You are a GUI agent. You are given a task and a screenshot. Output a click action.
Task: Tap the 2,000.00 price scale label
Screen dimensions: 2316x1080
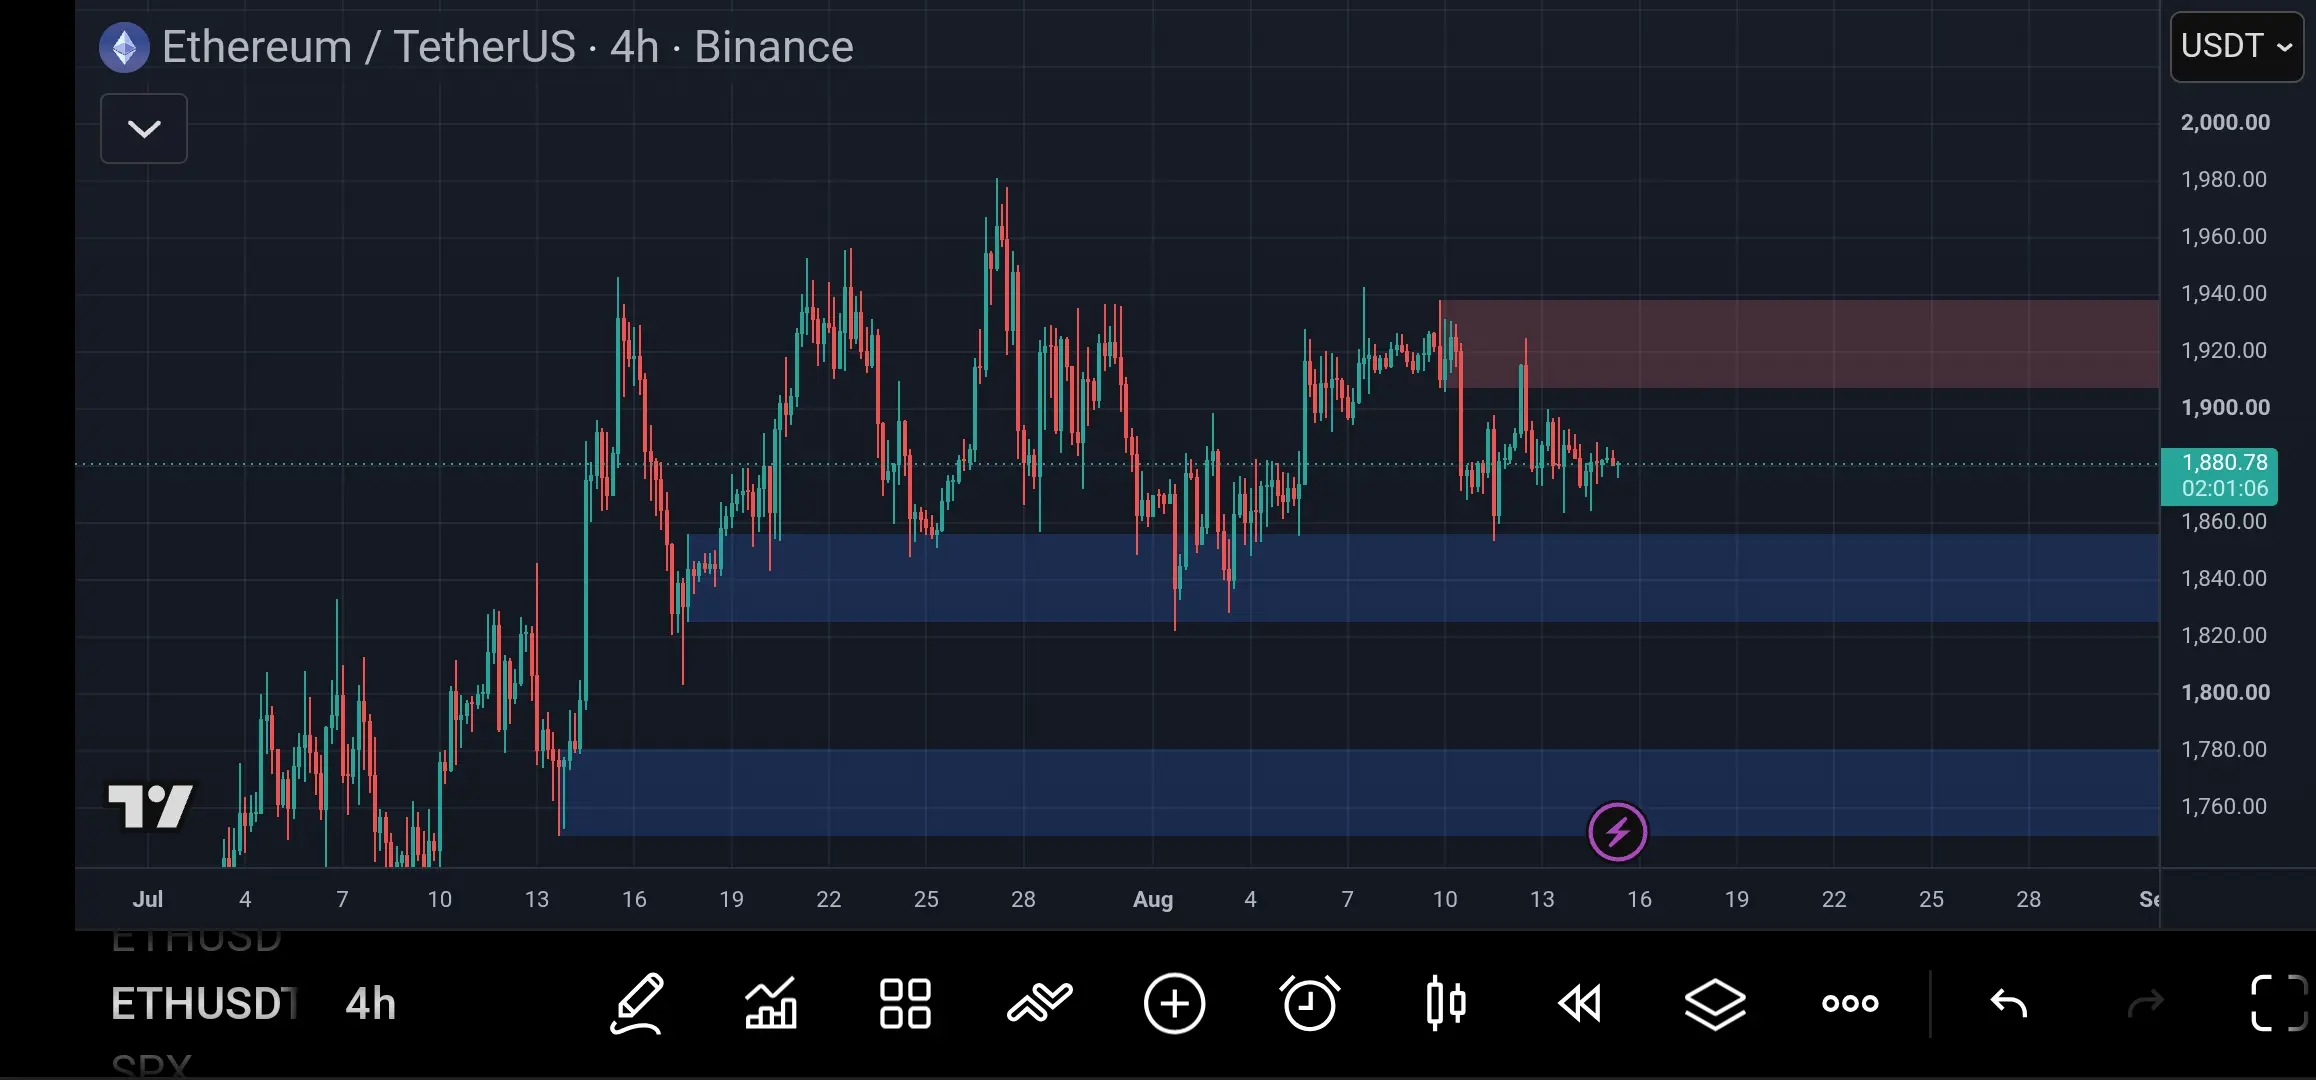pyautogui.click(x=2226, y=122)
